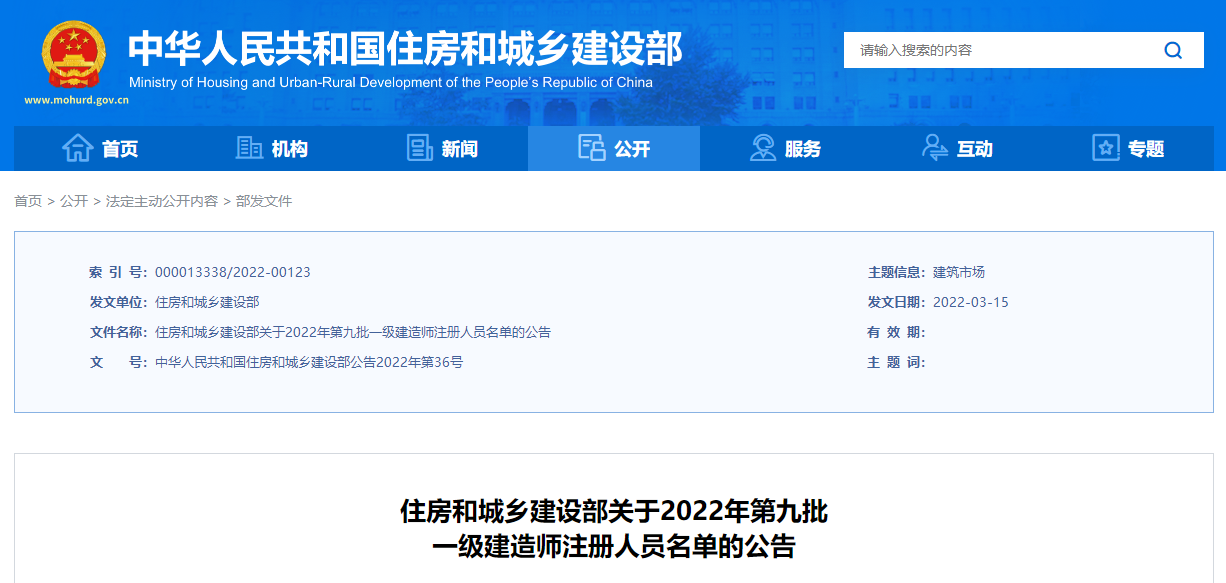Click the newspaper icon for 新闻
The width and height of the screenshot is (1226, 583).
(x=420, y=148)
